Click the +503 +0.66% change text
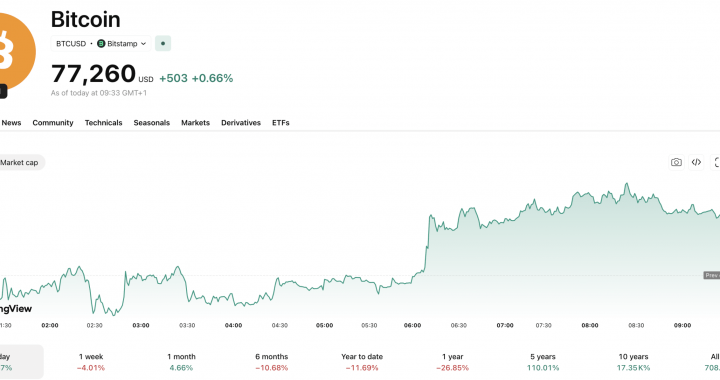720x380 pixels. [196, 78]
